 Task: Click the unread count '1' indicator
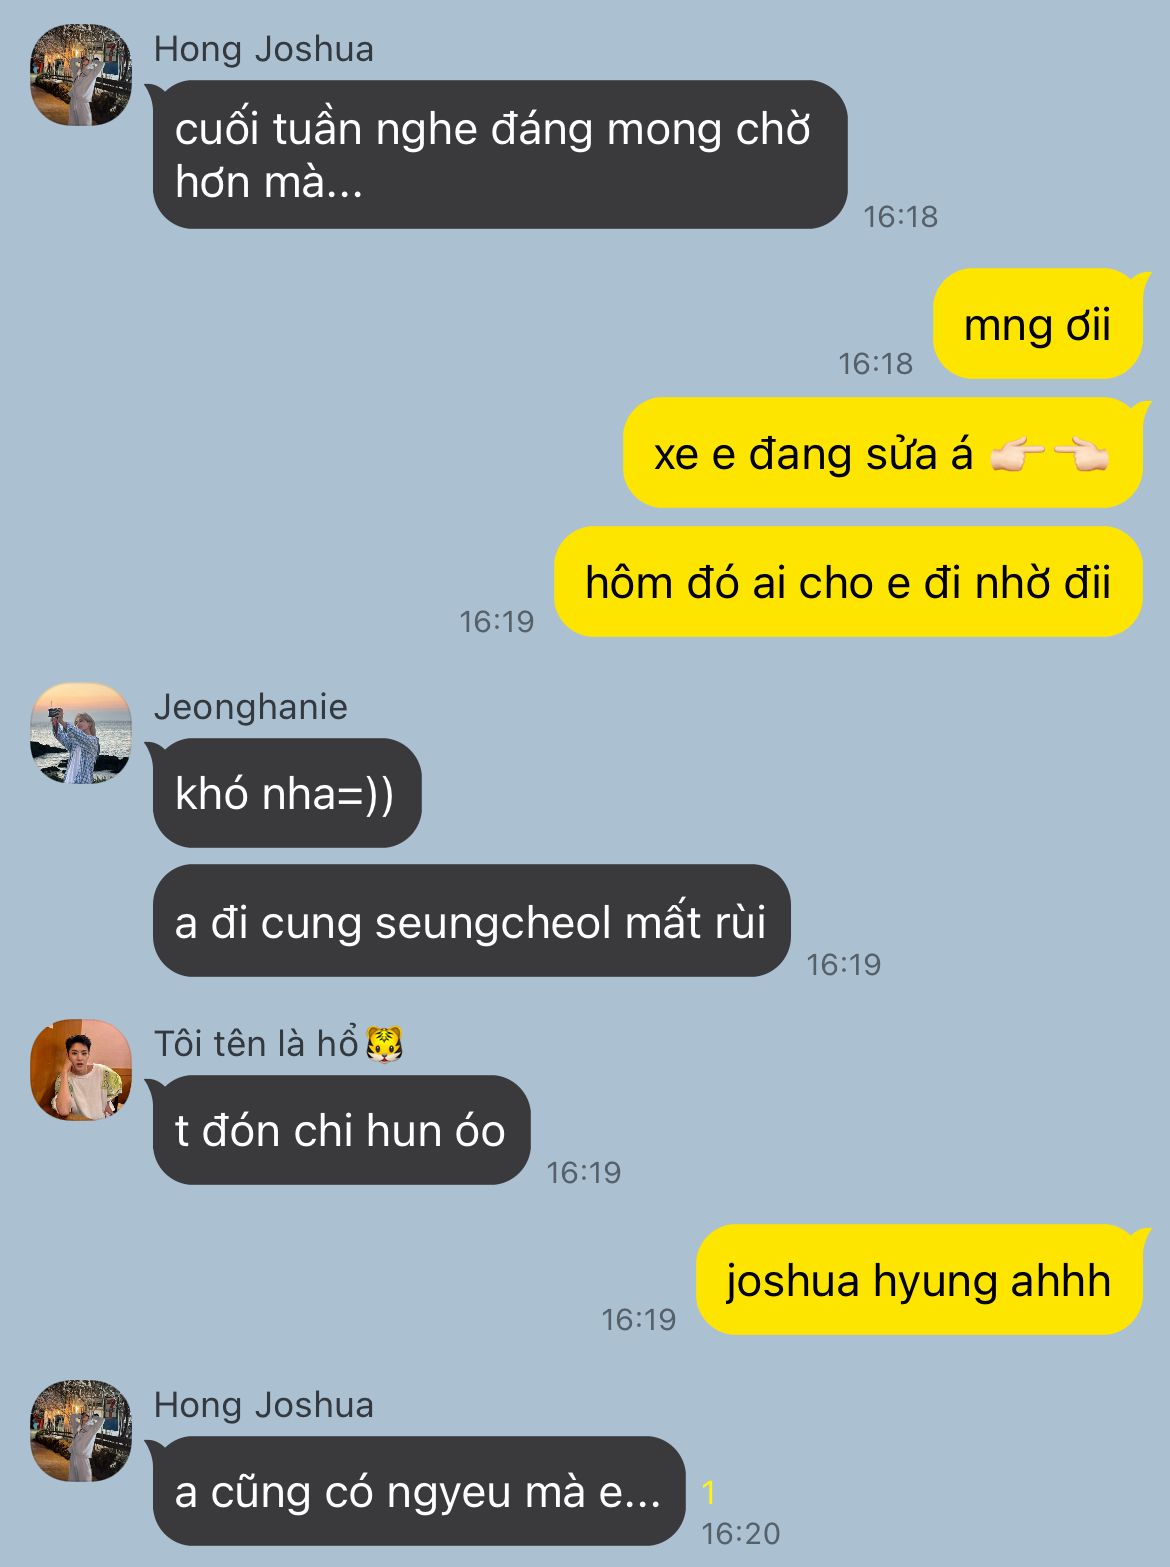tap(709, 1493)
